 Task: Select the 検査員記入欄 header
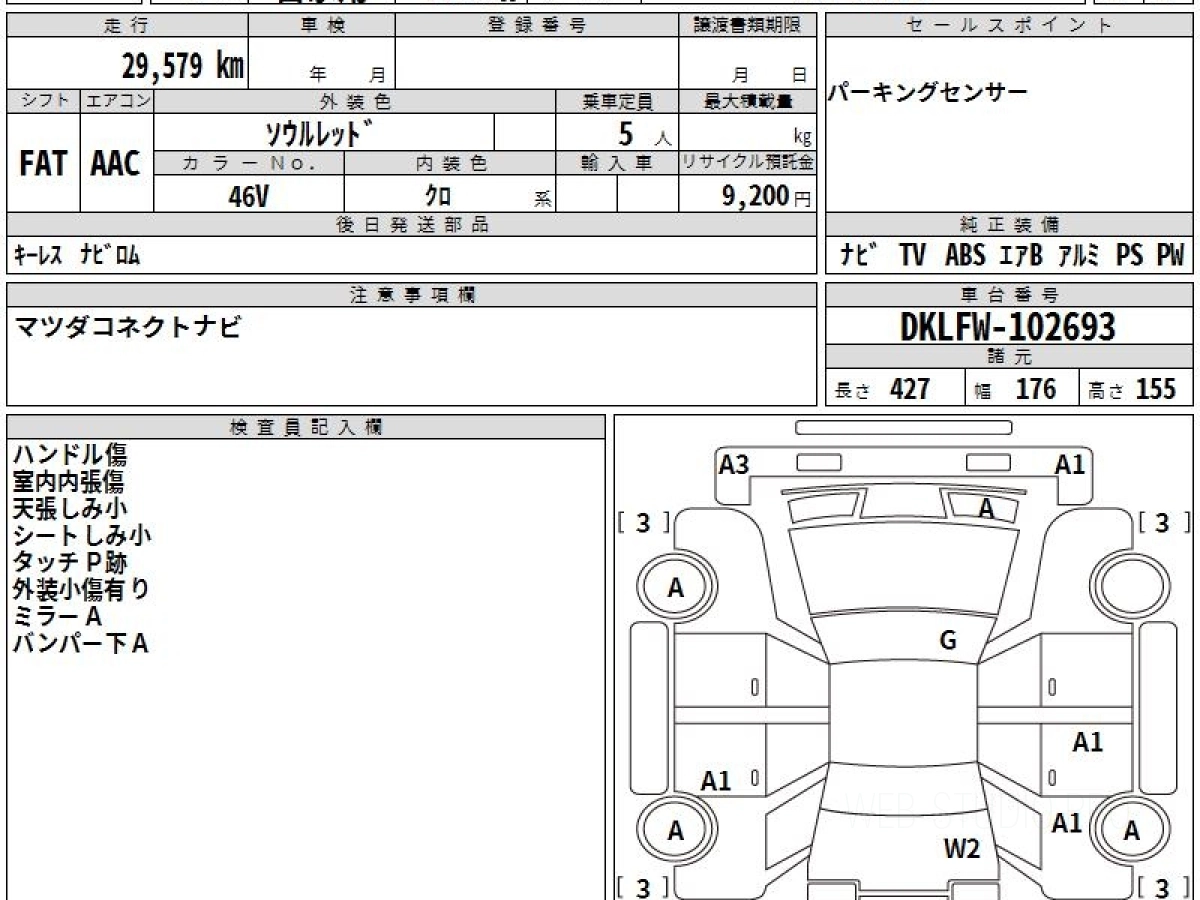point(306,427)
